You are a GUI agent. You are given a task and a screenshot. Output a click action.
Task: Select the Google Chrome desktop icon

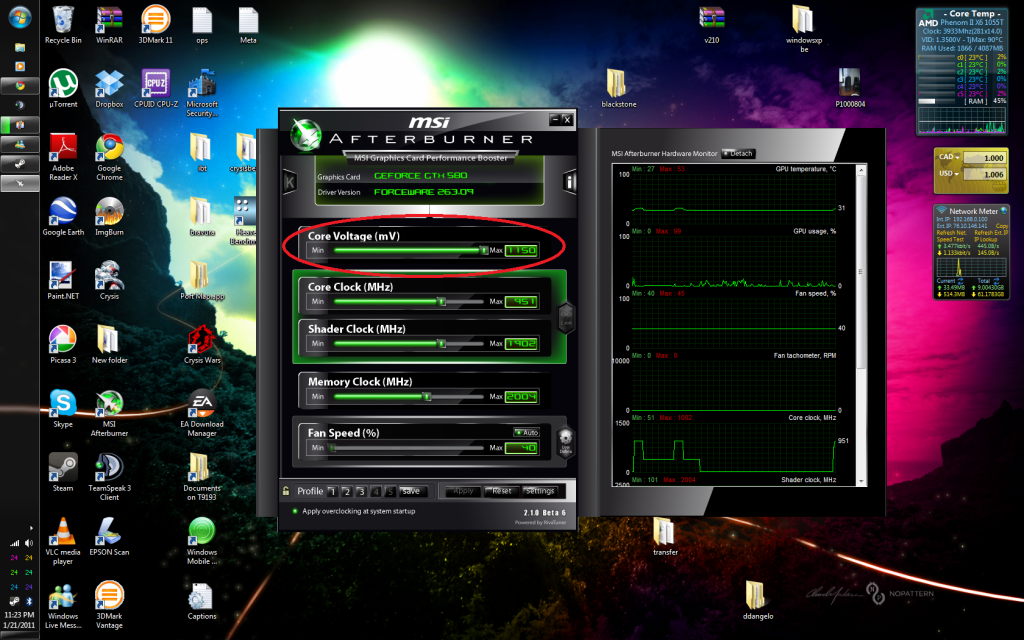click(x=109, y=157)
